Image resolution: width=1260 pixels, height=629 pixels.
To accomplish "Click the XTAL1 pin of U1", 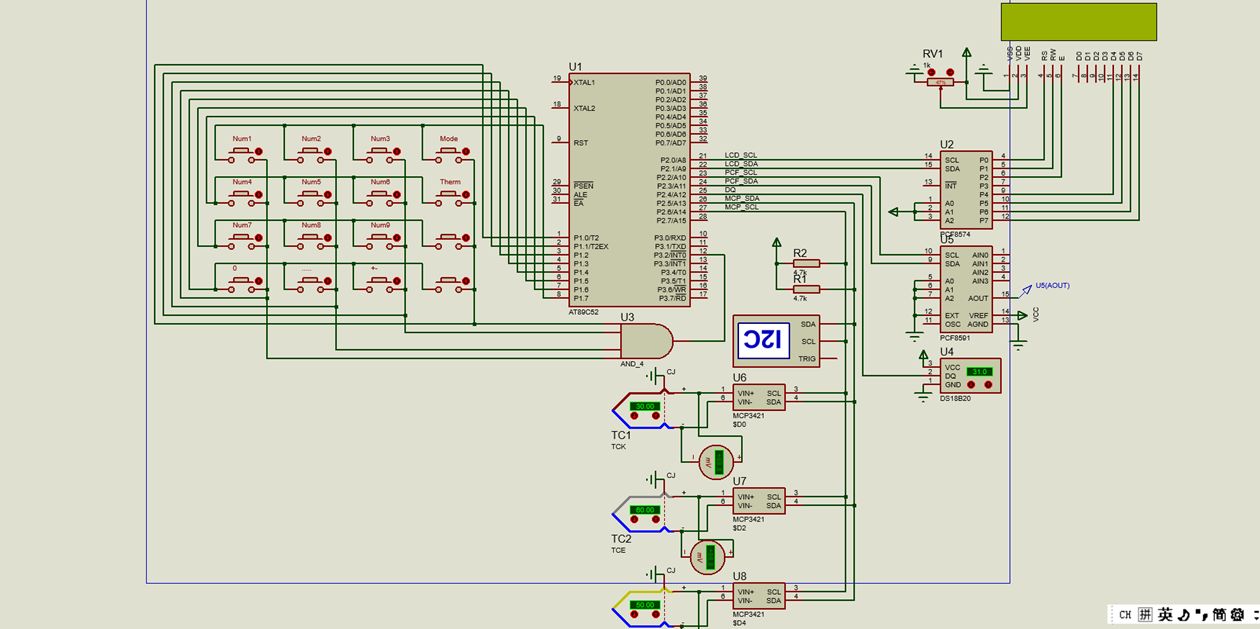I will click(x=584, y=83).
